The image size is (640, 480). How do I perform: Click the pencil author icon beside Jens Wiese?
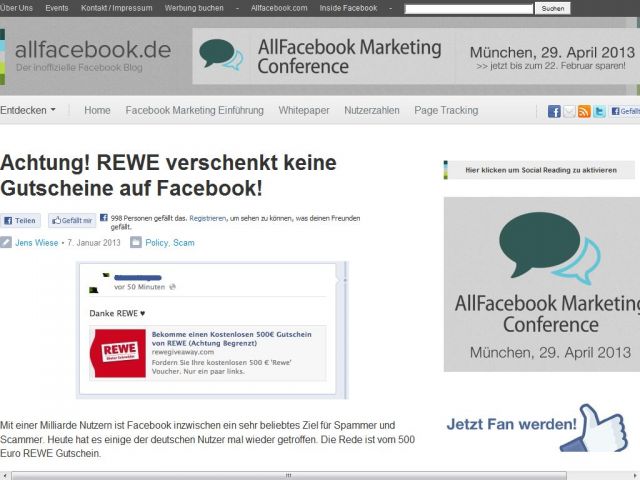pos(6,242)
